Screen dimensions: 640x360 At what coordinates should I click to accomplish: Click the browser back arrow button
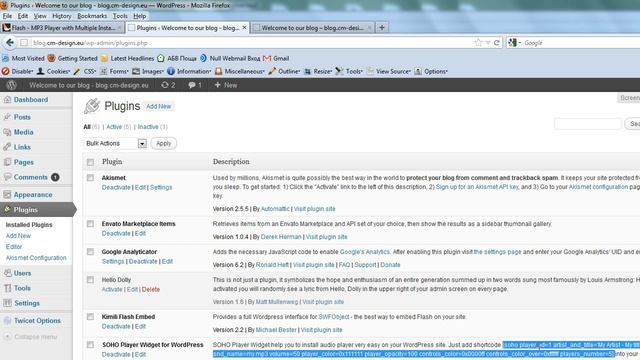(x=10, y=42)
